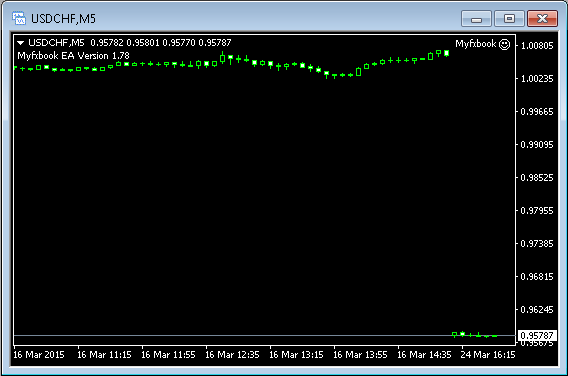Click the '16 Mar 14:35' time axis label
568x376 pixels.
[424, 355]
